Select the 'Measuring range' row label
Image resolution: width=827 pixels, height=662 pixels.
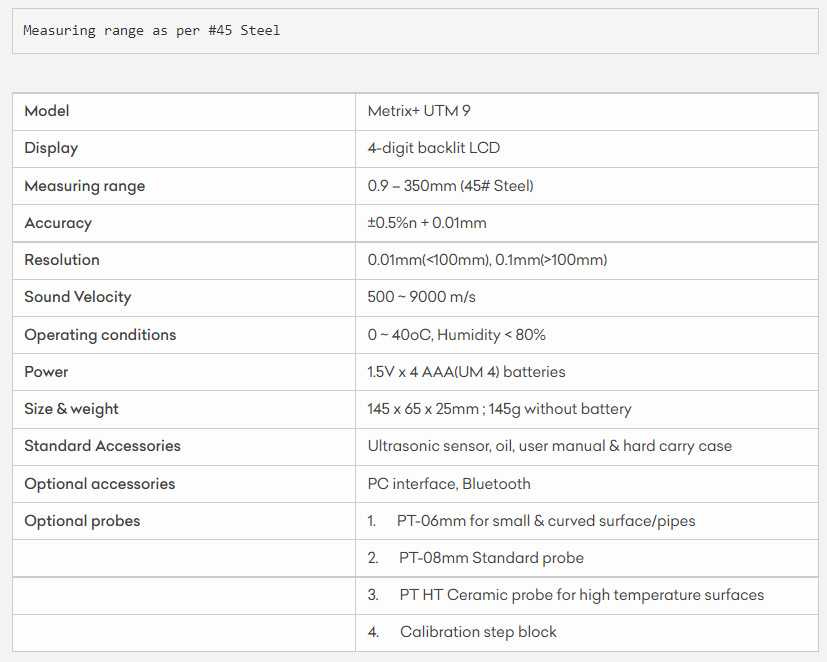point(85,186)
